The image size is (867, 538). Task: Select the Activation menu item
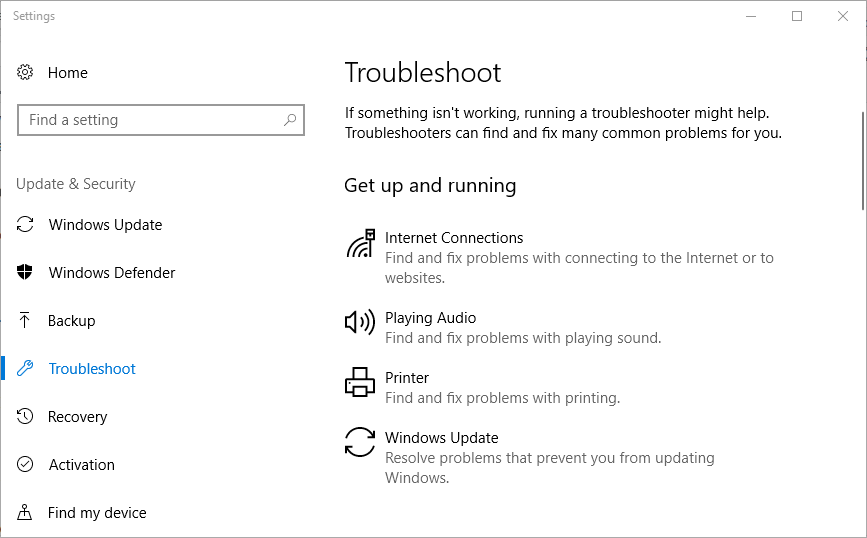coord(81,465)
